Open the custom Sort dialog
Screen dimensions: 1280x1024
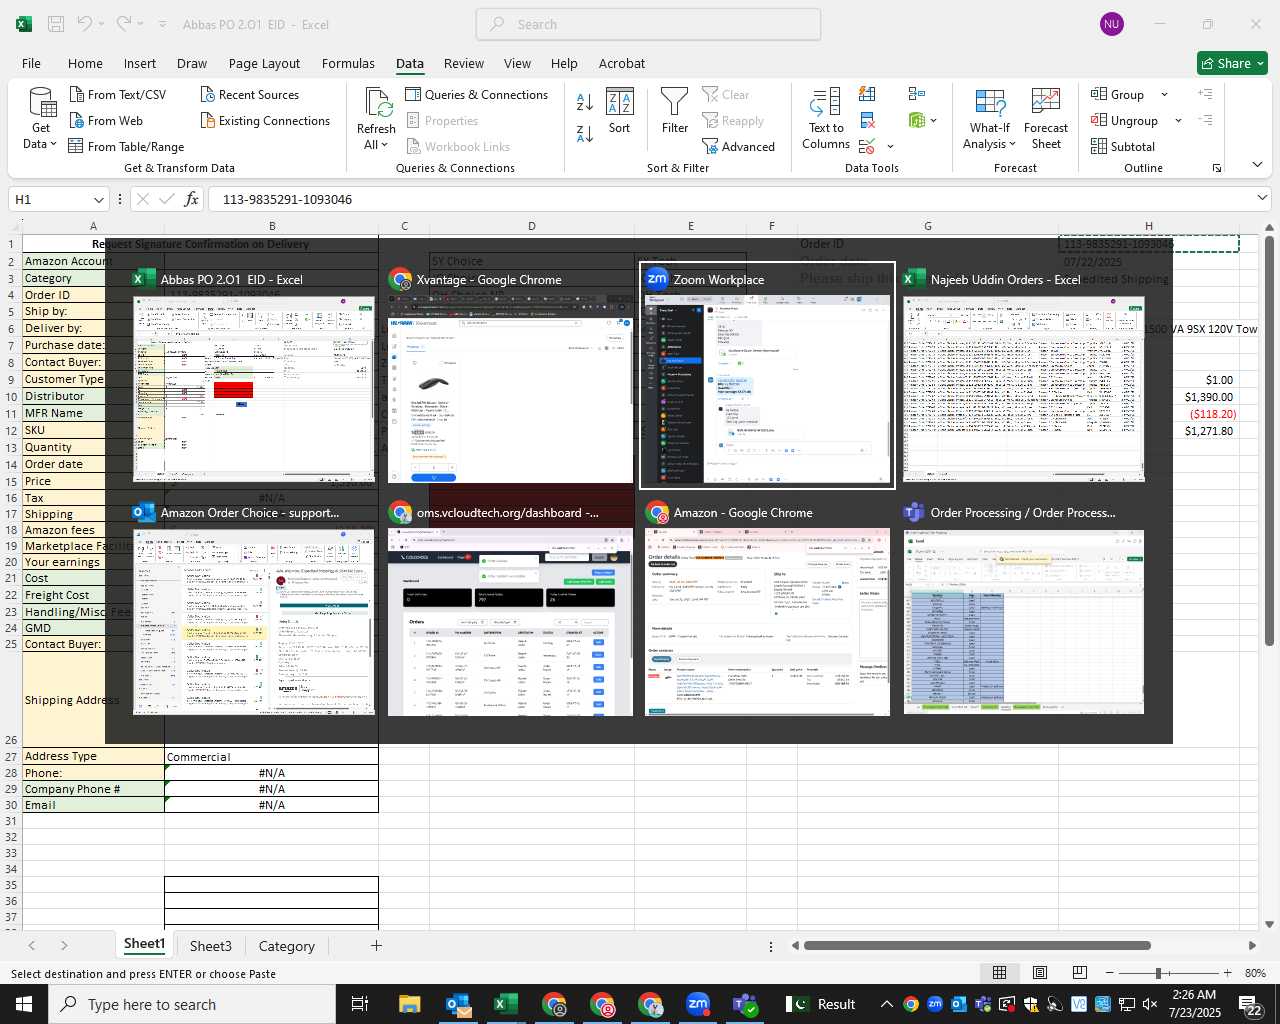[x=620, y=111]
